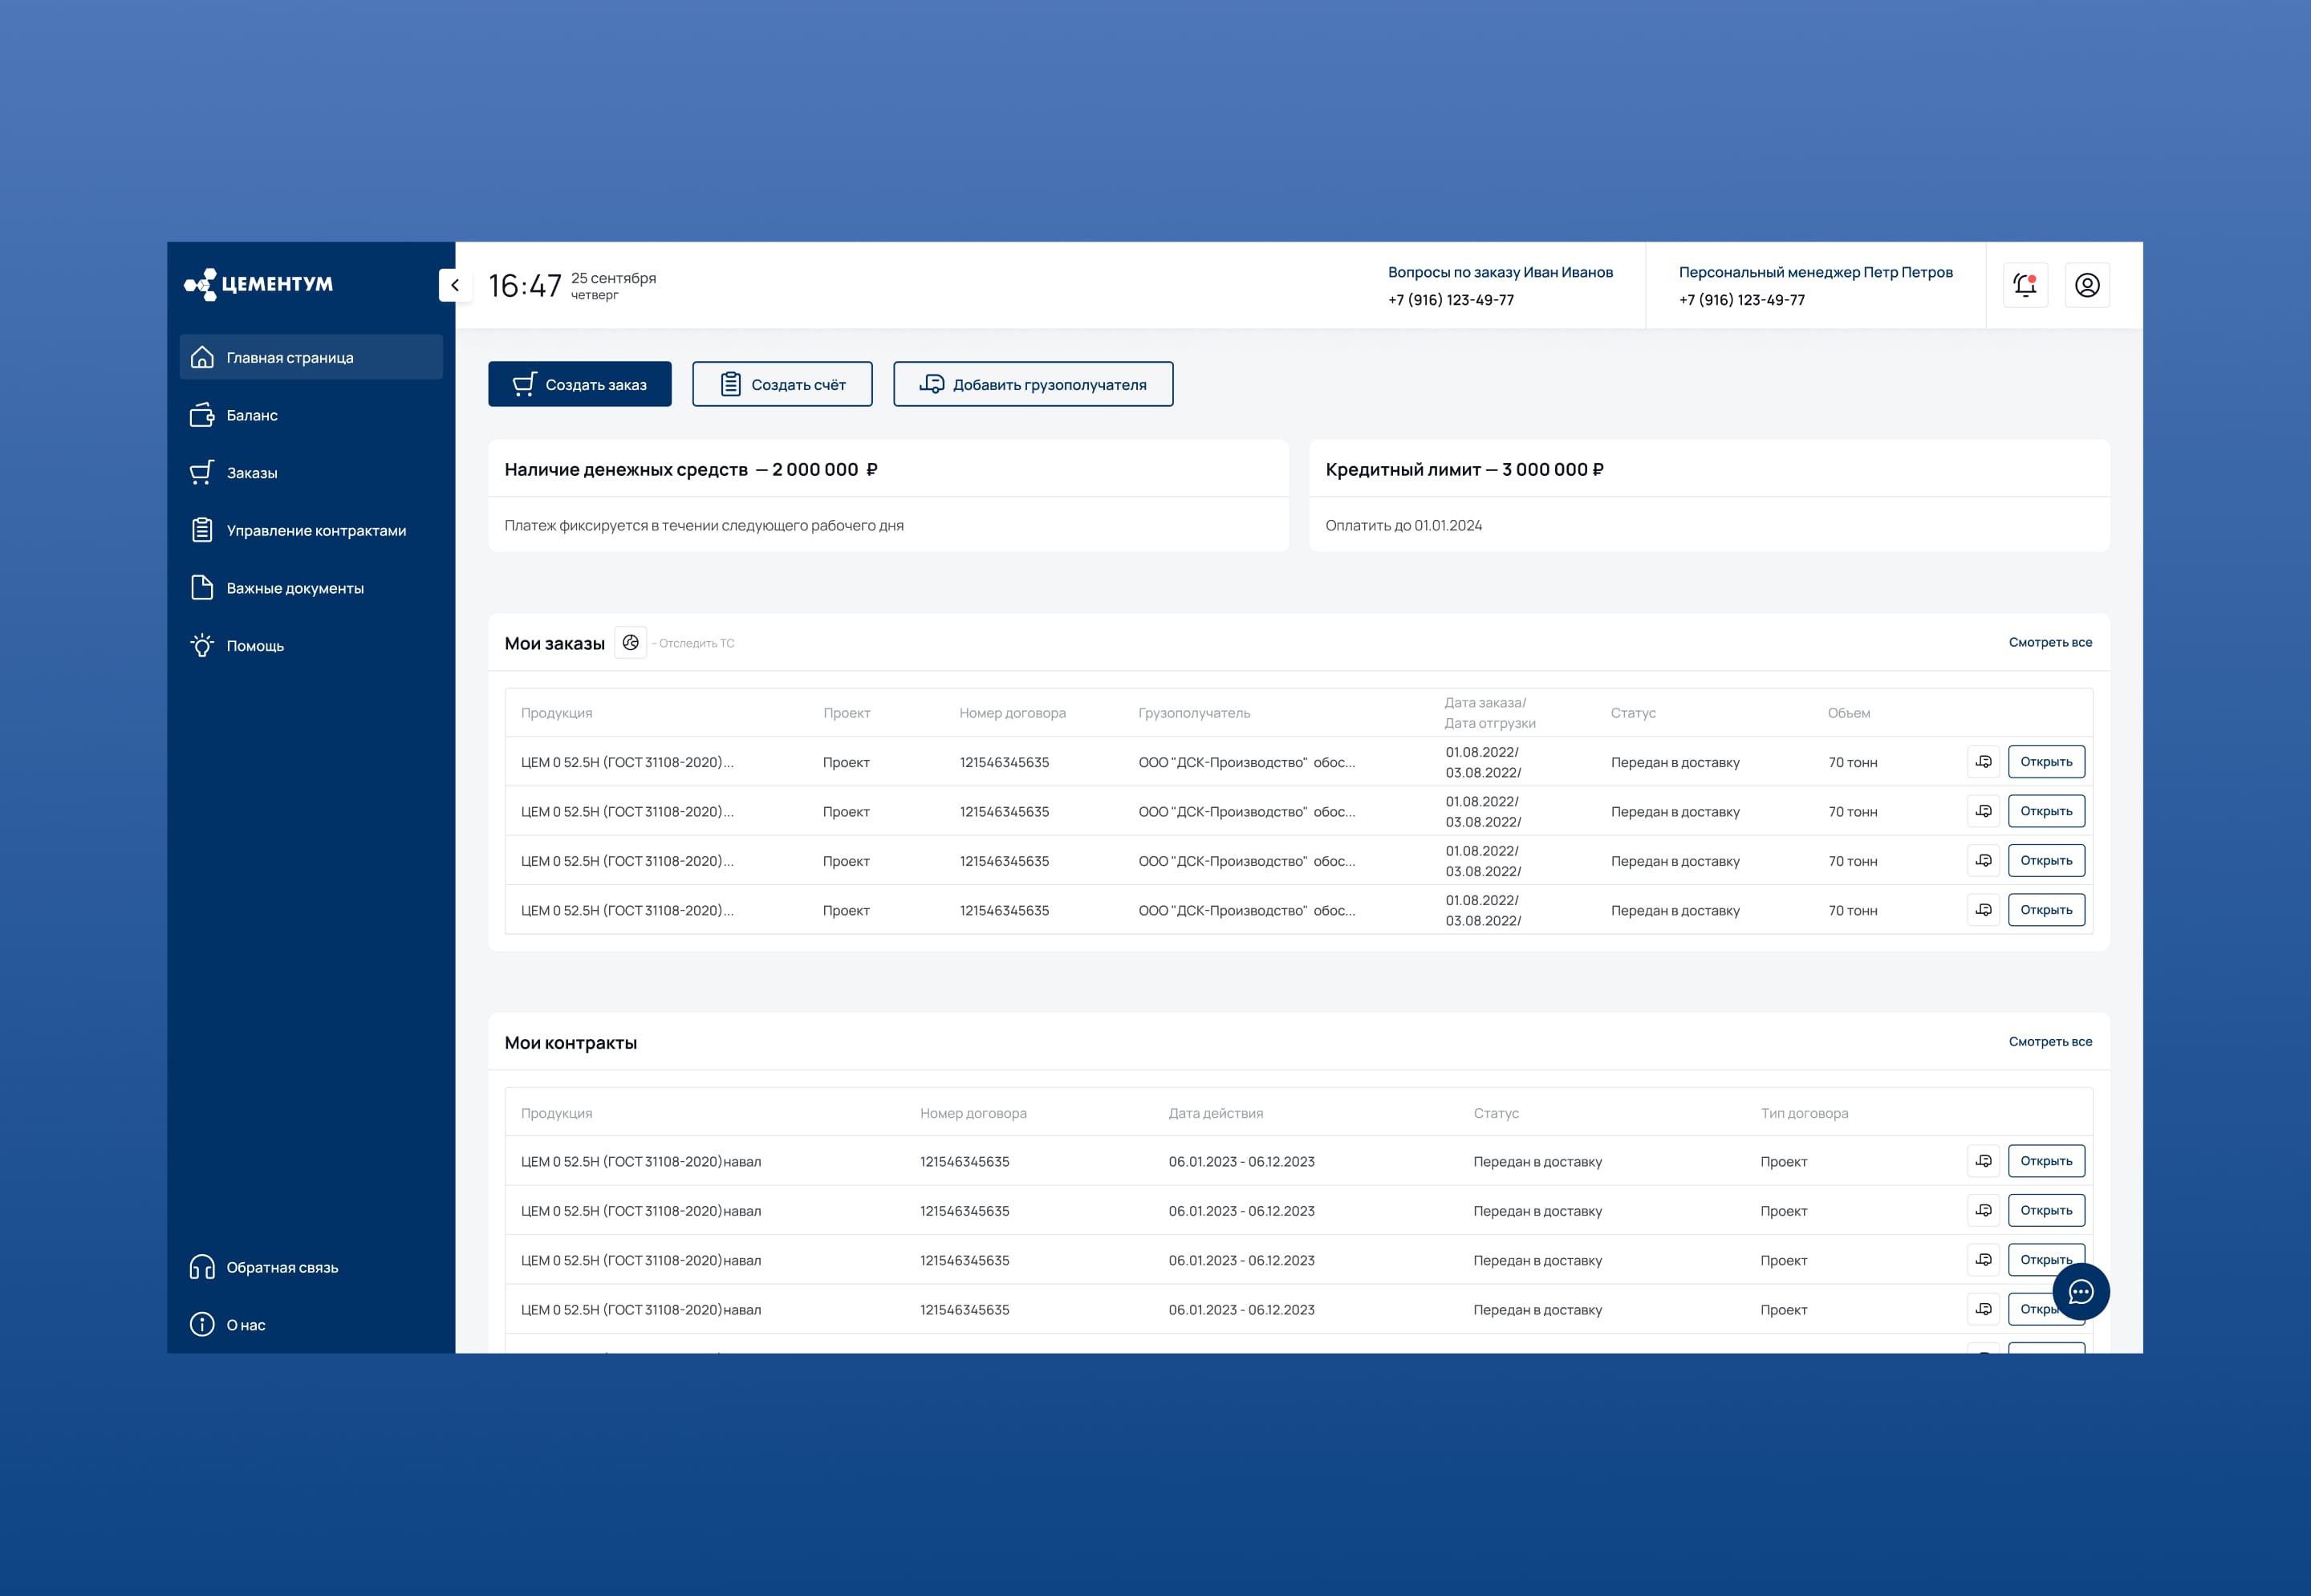Click the Создать счёт button

[782, 384]
